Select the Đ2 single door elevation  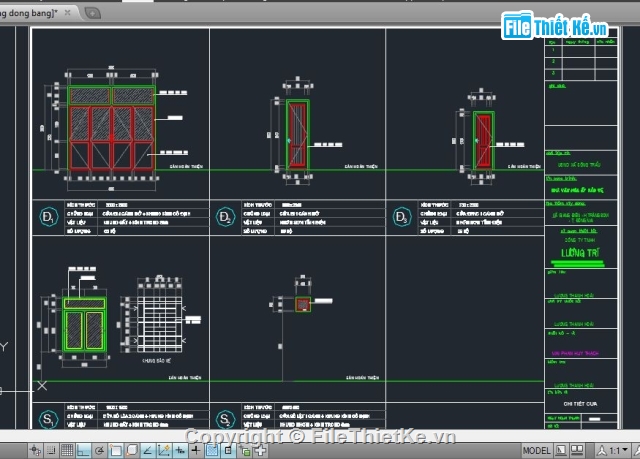(298, 134)
